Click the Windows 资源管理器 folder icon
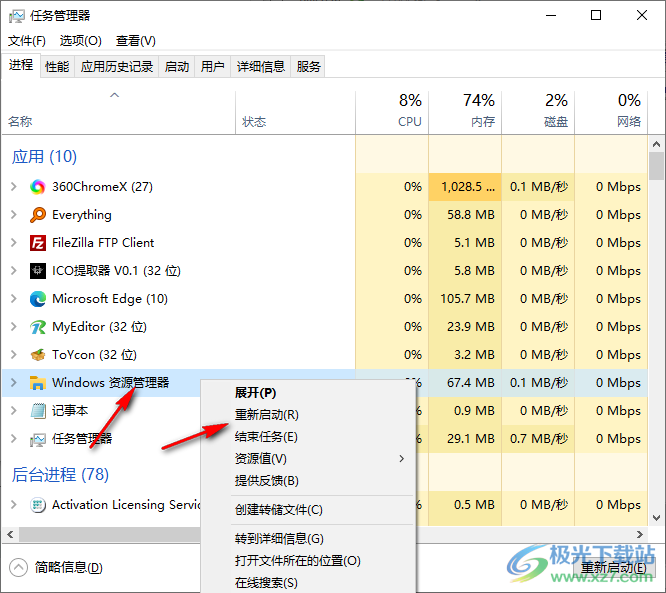 pyautogui.click(x=37, y=383)
